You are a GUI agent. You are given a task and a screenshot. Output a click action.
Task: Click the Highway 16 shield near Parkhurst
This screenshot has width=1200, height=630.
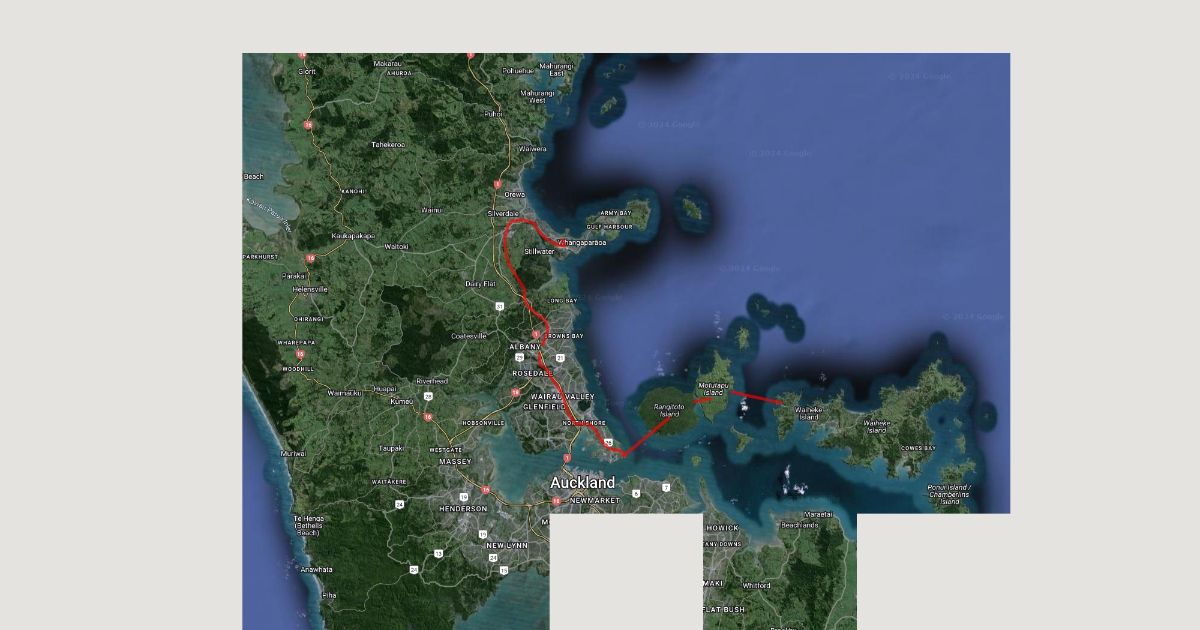pos(311,258)
